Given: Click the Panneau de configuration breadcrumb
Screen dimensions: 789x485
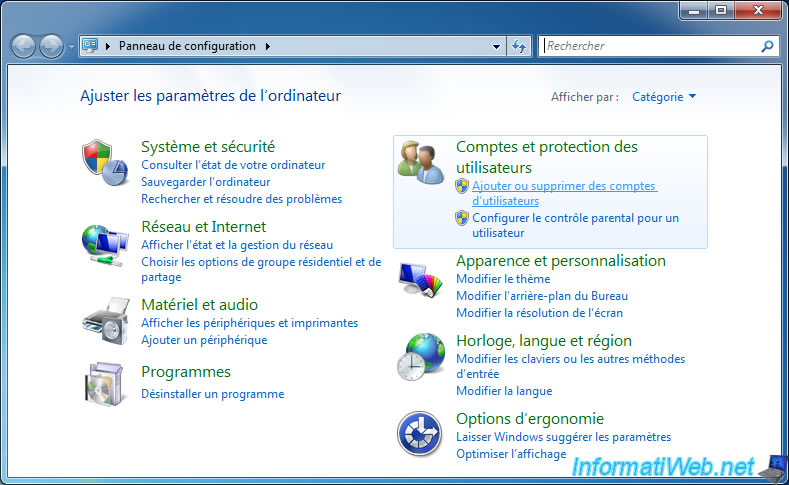Looking at the screenshot, I should click(187, 46).
